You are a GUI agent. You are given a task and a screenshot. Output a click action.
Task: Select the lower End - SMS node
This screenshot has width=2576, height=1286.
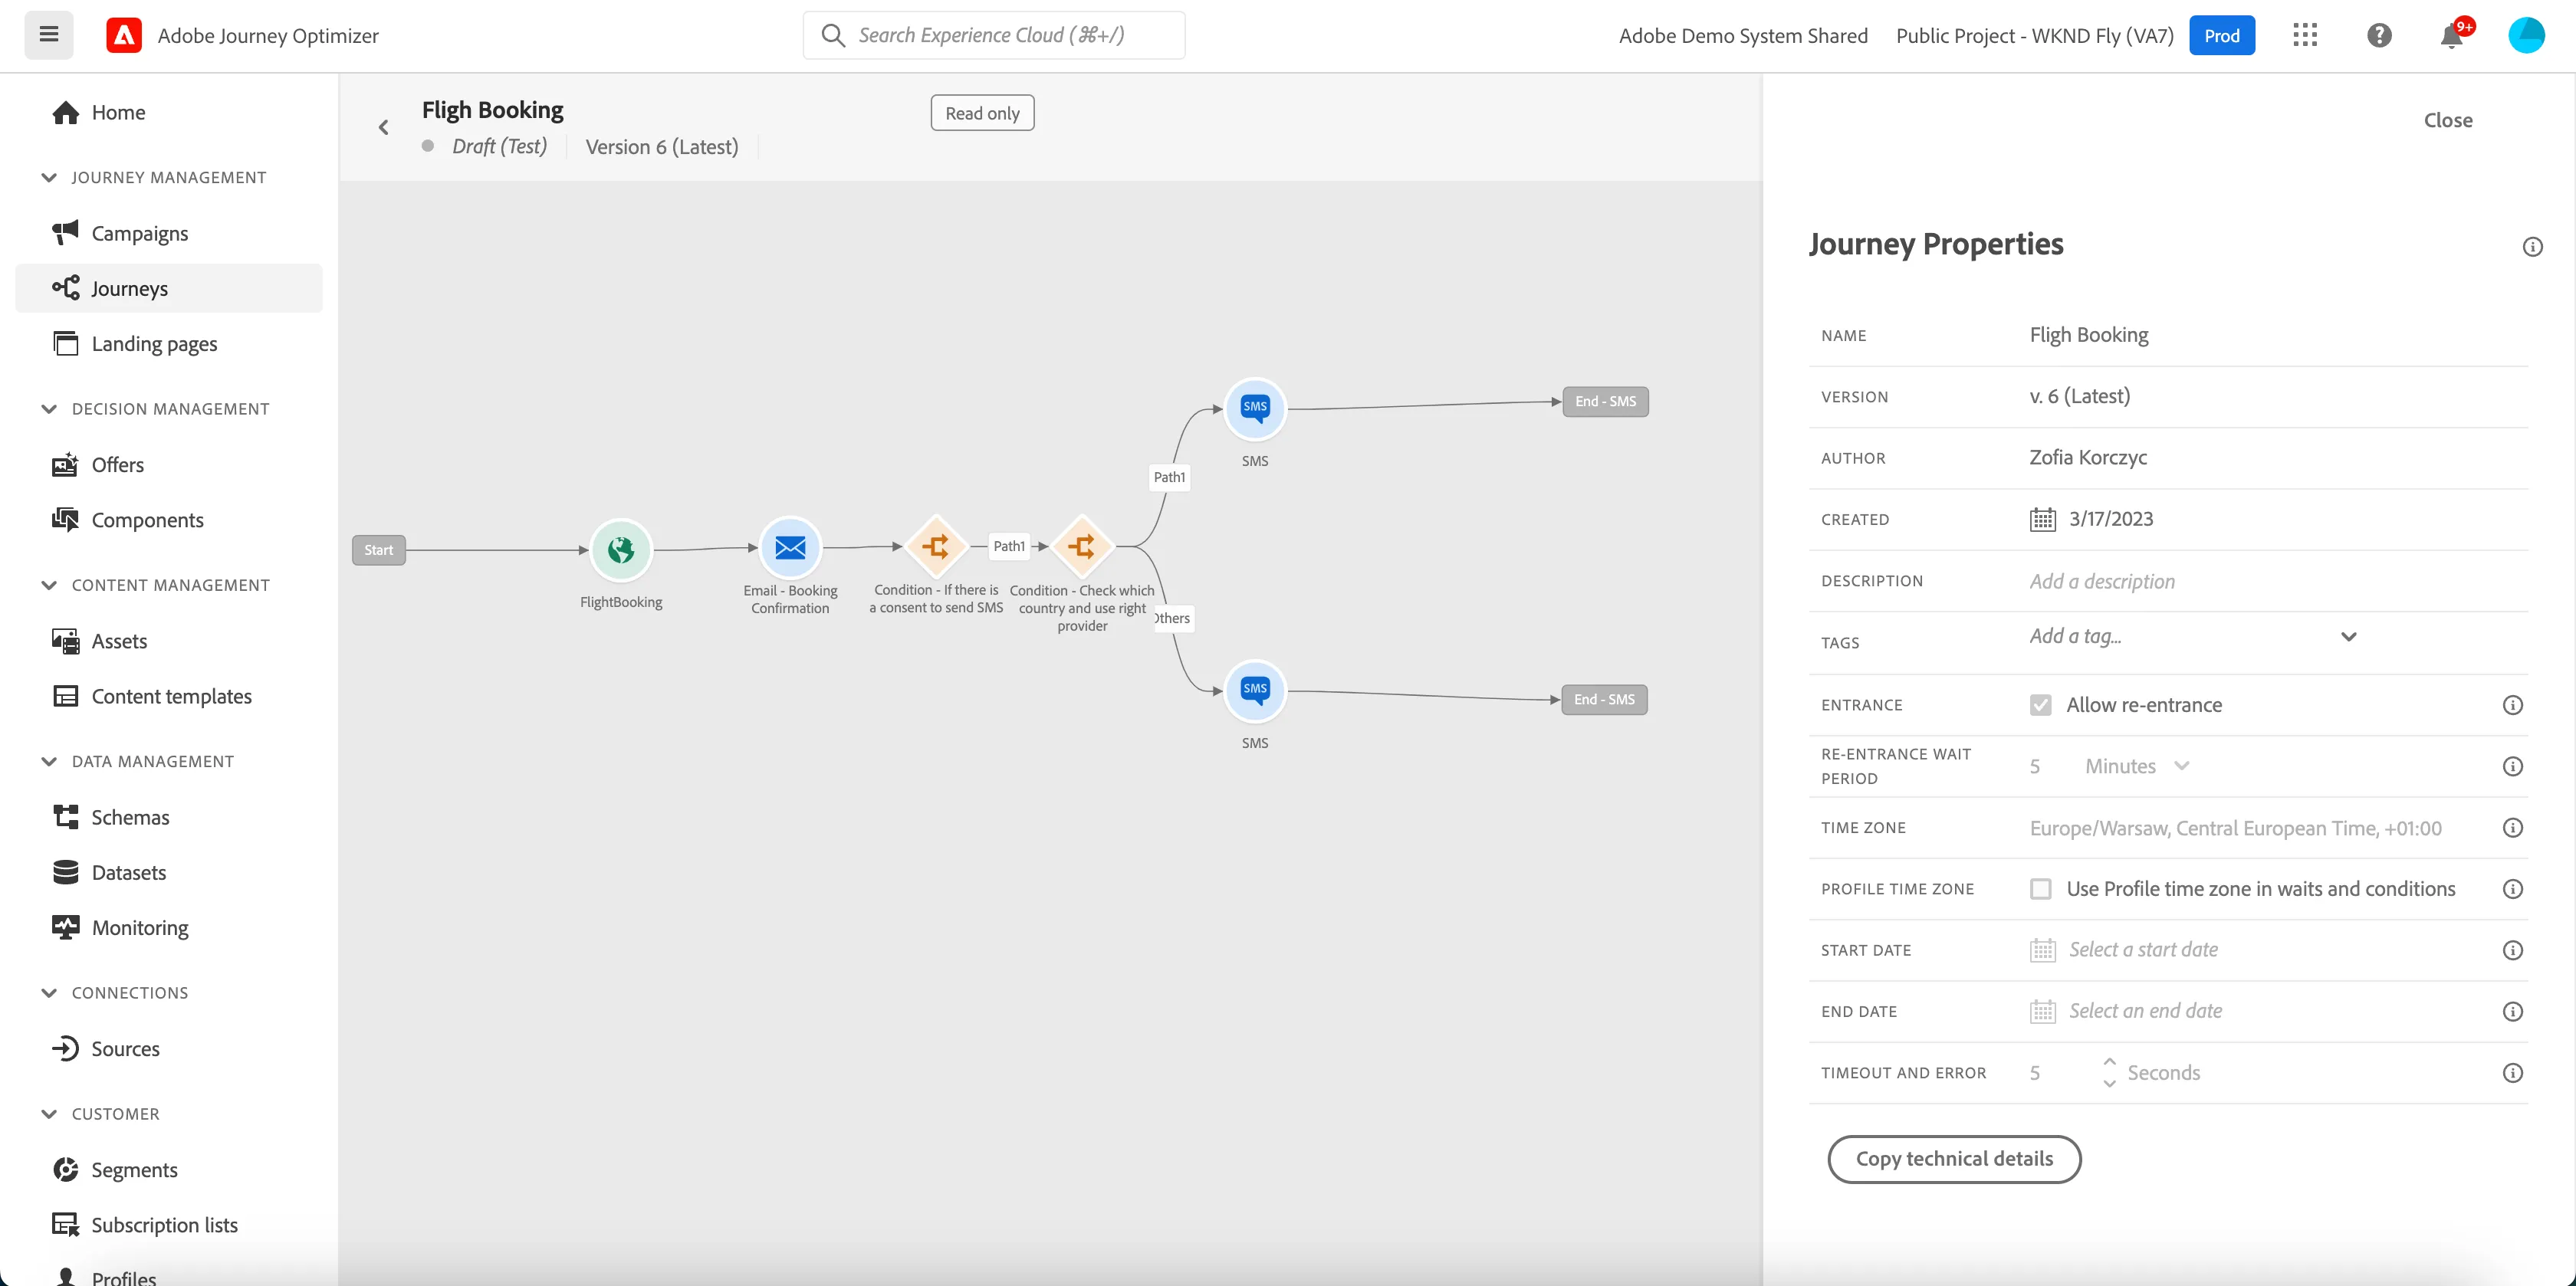[x=1604, y=700]
